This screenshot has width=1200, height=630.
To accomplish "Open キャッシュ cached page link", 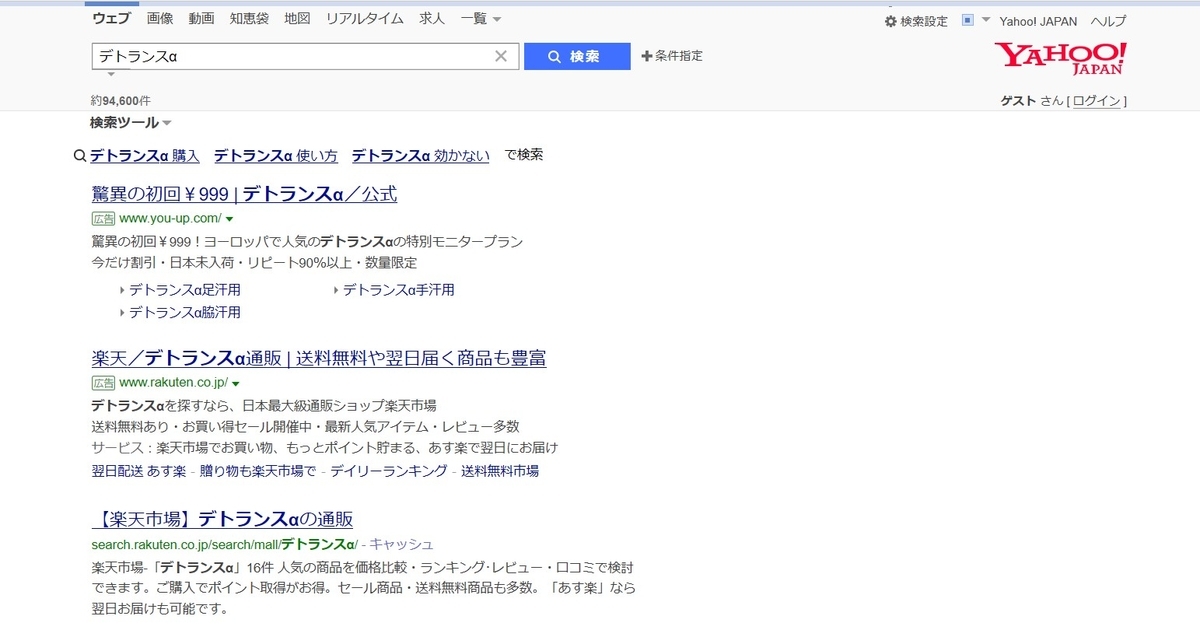I will click(402, 544).
